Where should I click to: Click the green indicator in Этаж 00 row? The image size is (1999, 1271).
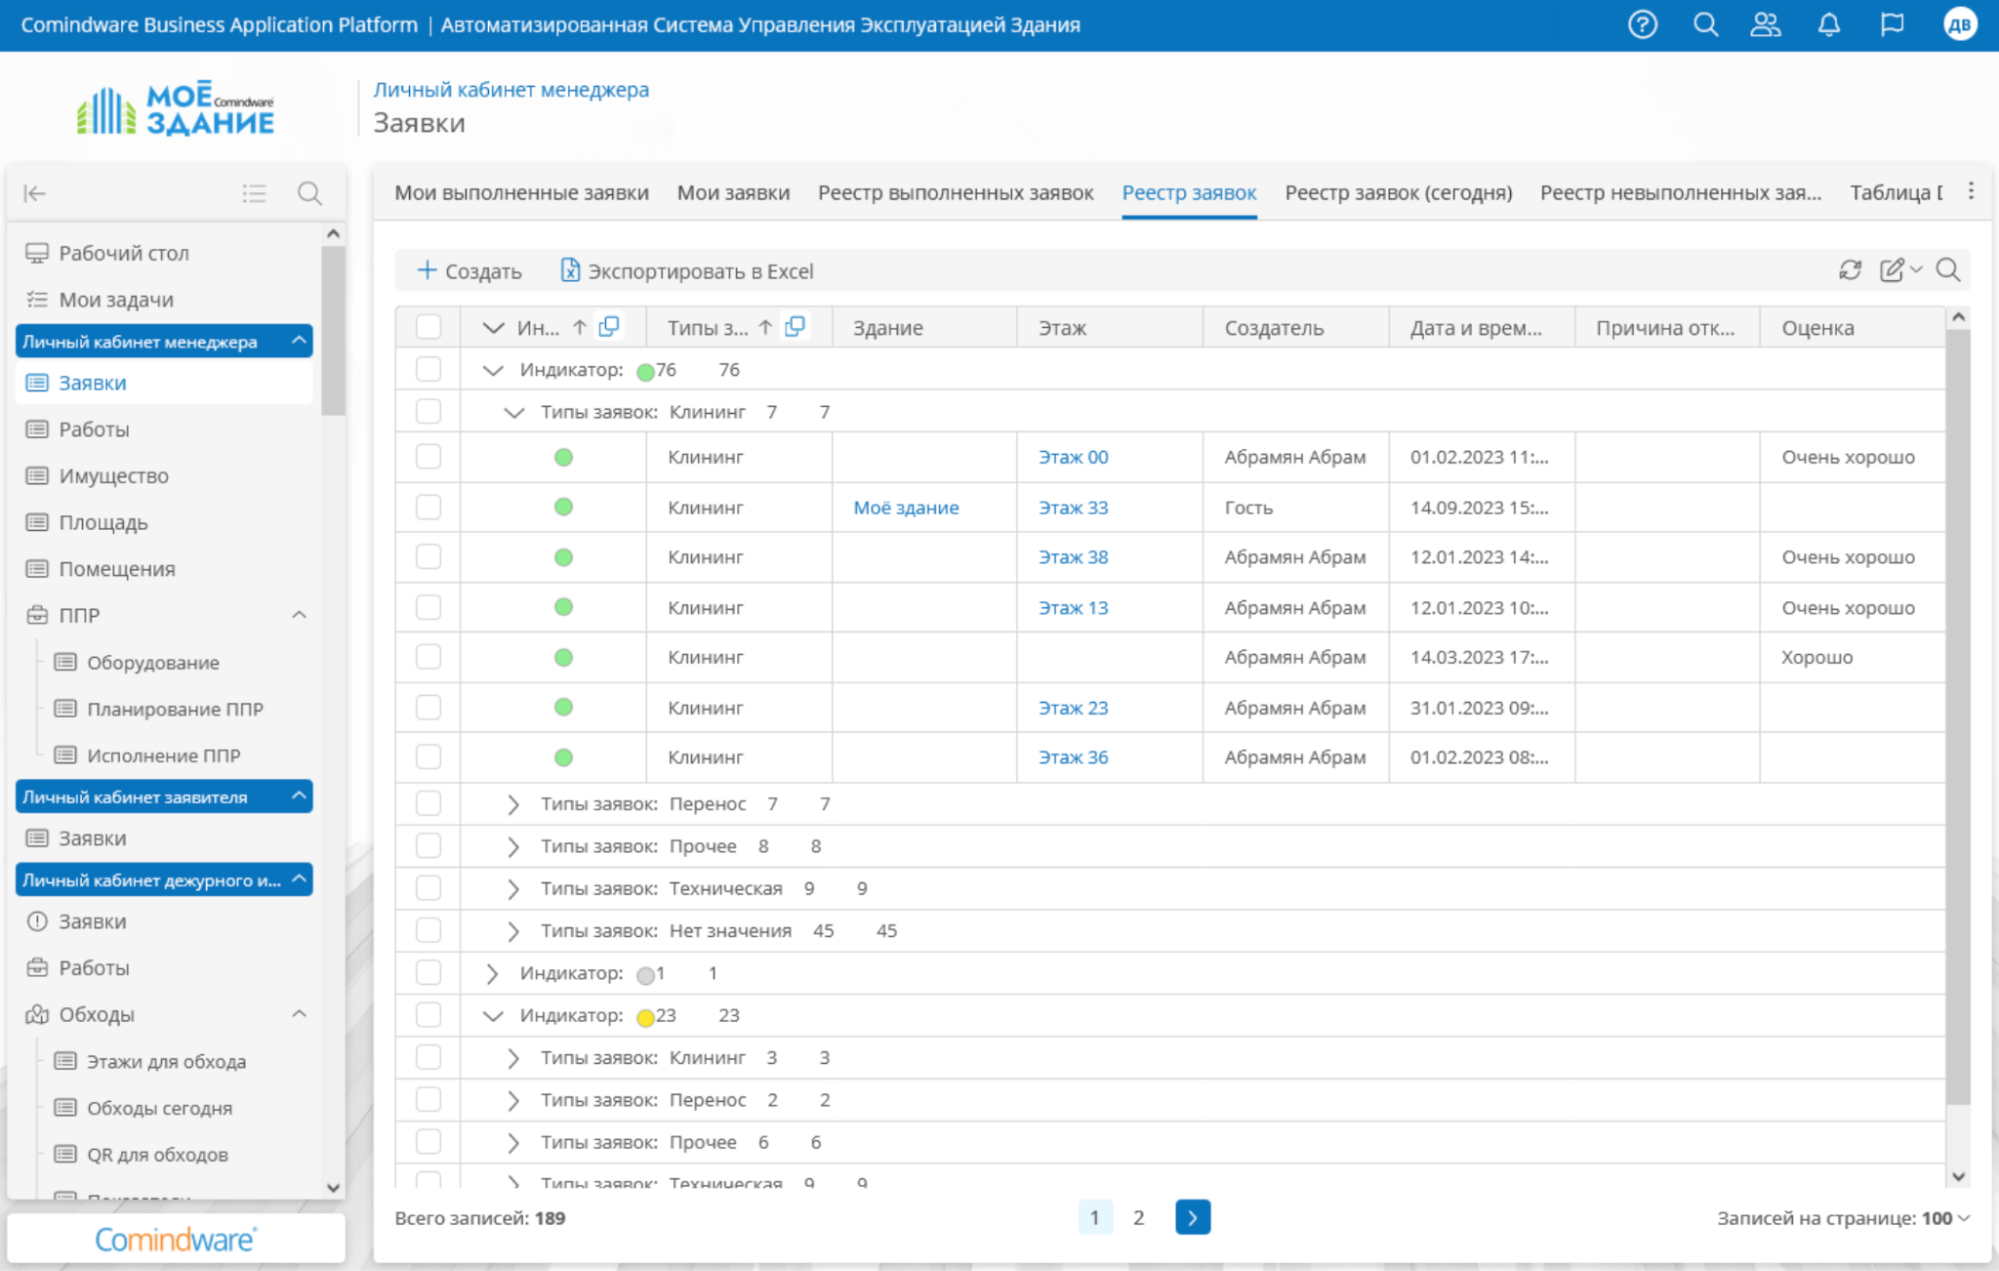point(563,457)
